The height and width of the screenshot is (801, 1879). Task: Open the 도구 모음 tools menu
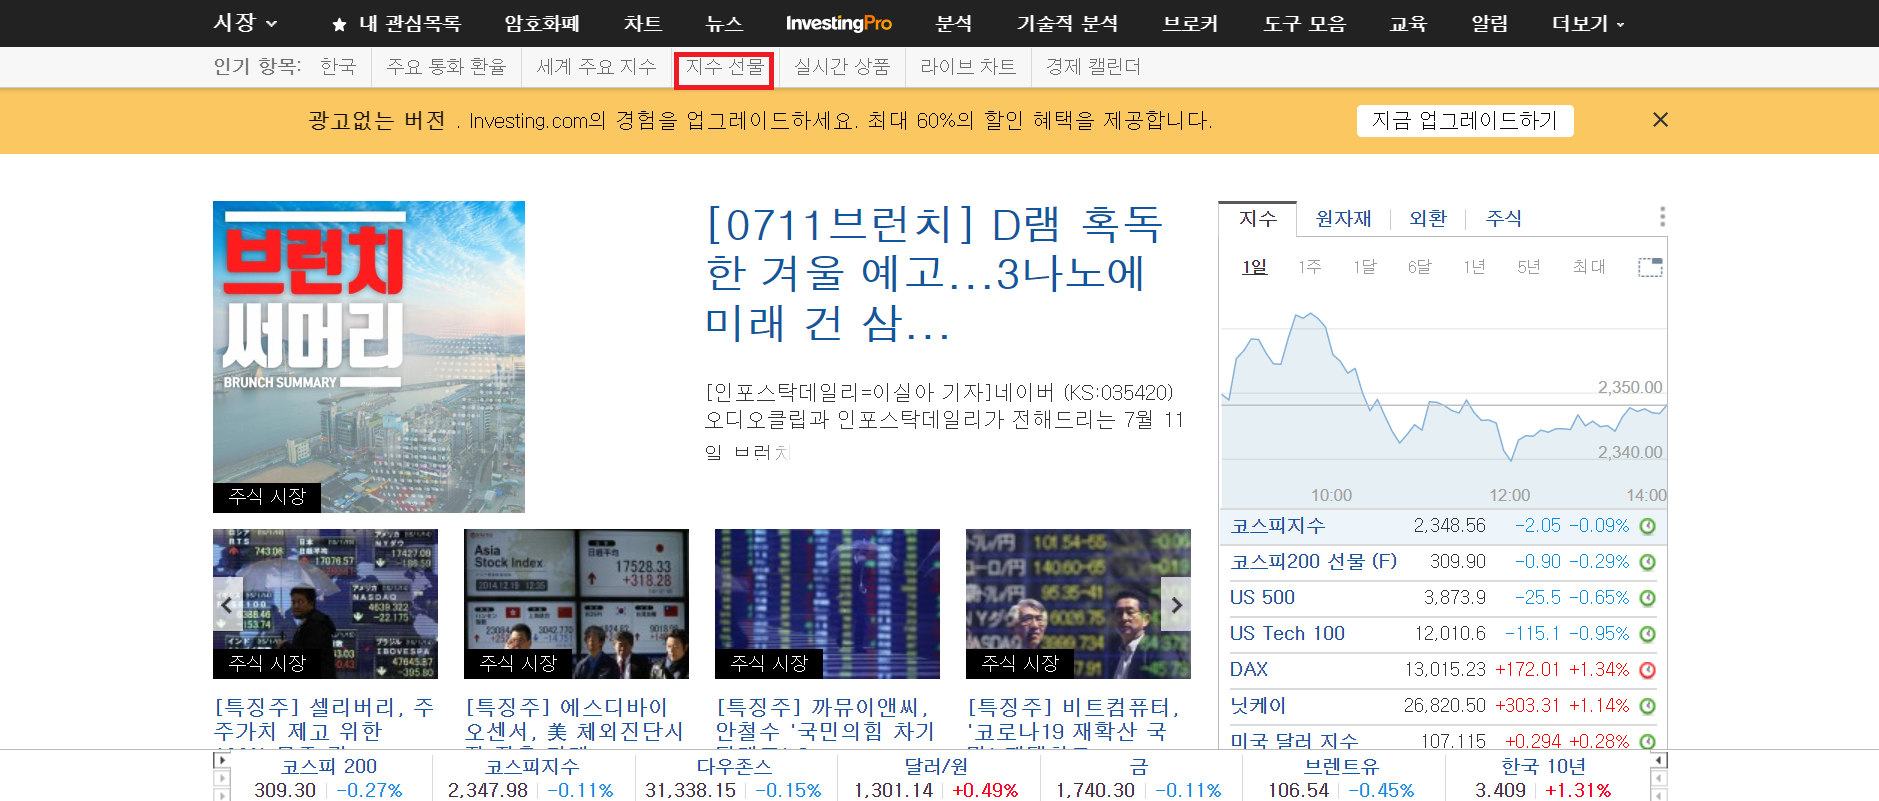coord(1304,23)
